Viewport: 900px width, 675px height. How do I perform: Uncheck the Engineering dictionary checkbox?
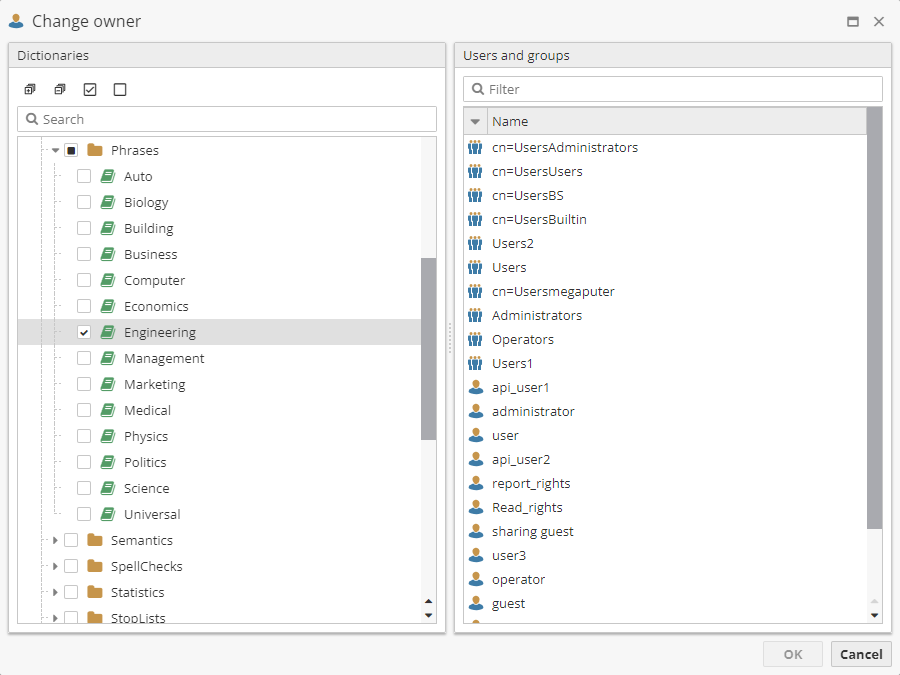tap(84, 333)
